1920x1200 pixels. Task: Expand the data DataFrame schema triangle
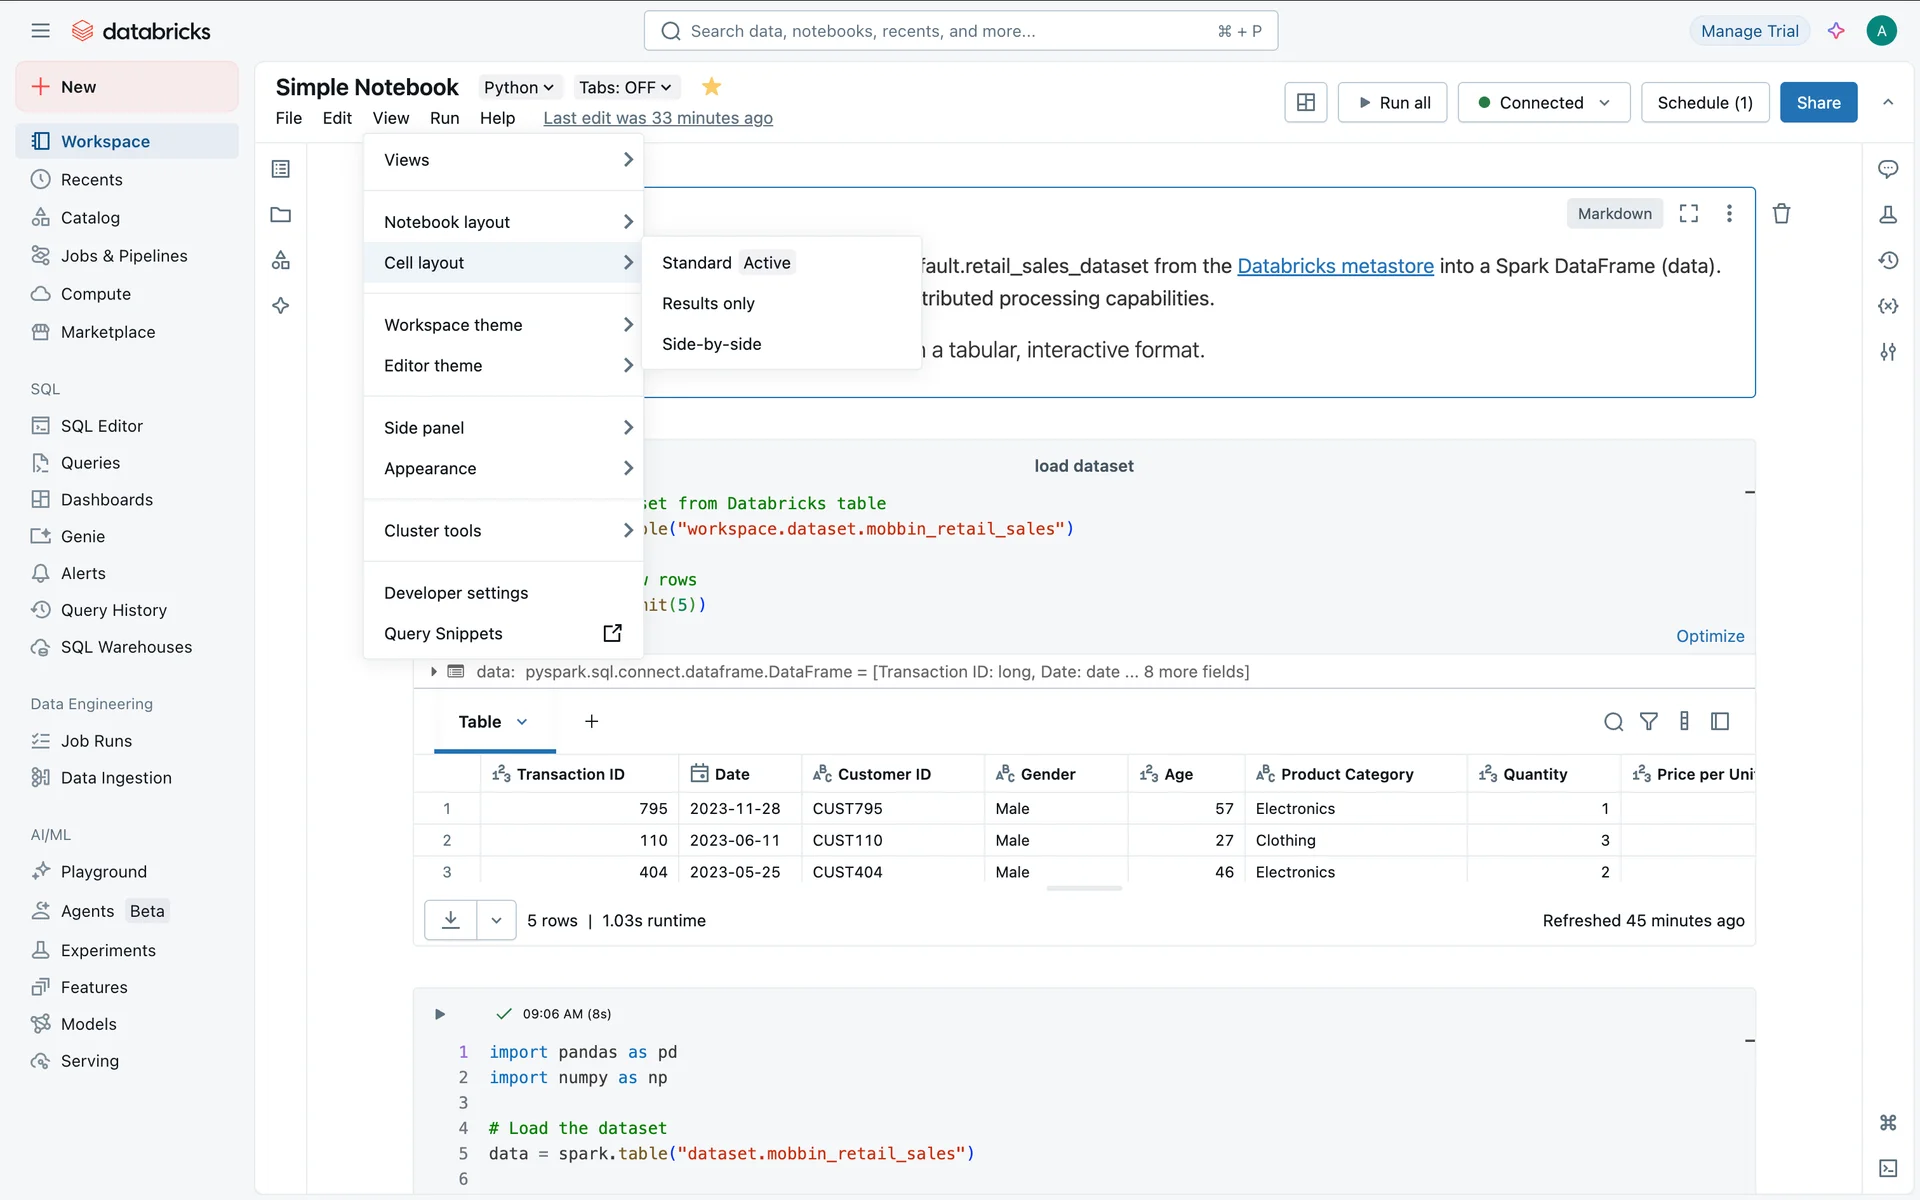[x=433, y=672]
